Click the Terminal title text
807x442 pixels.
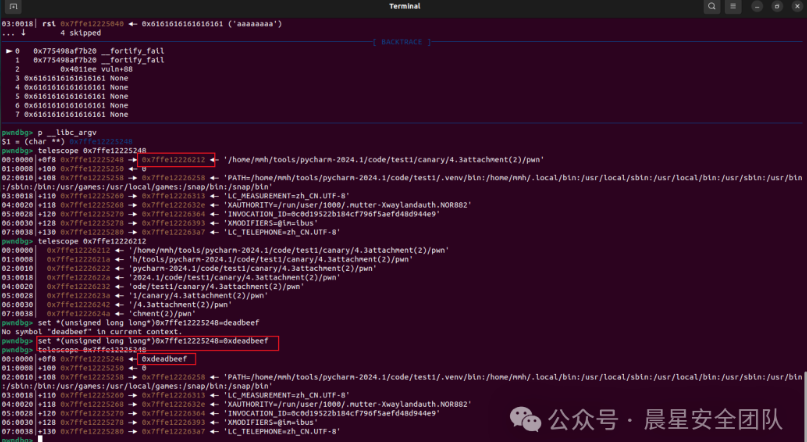[403, 8]
